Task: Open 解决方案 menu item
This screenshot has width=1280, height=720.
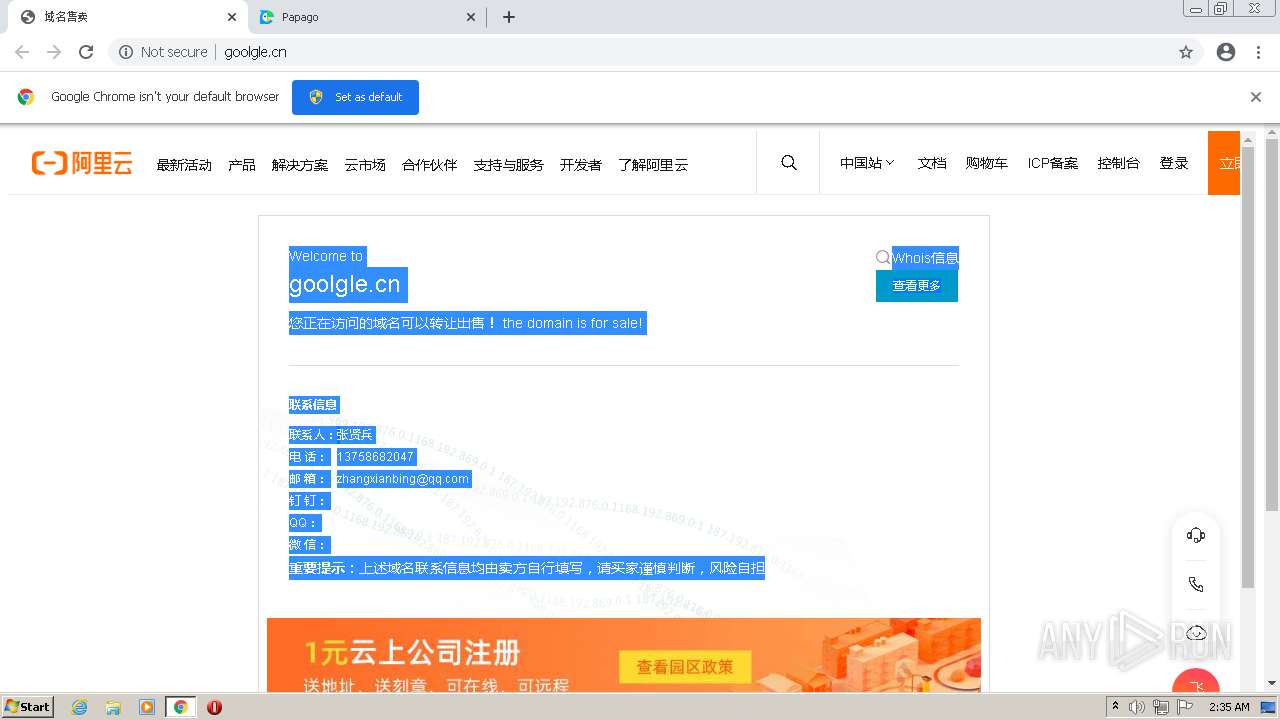Action: [x=300, y=165]
